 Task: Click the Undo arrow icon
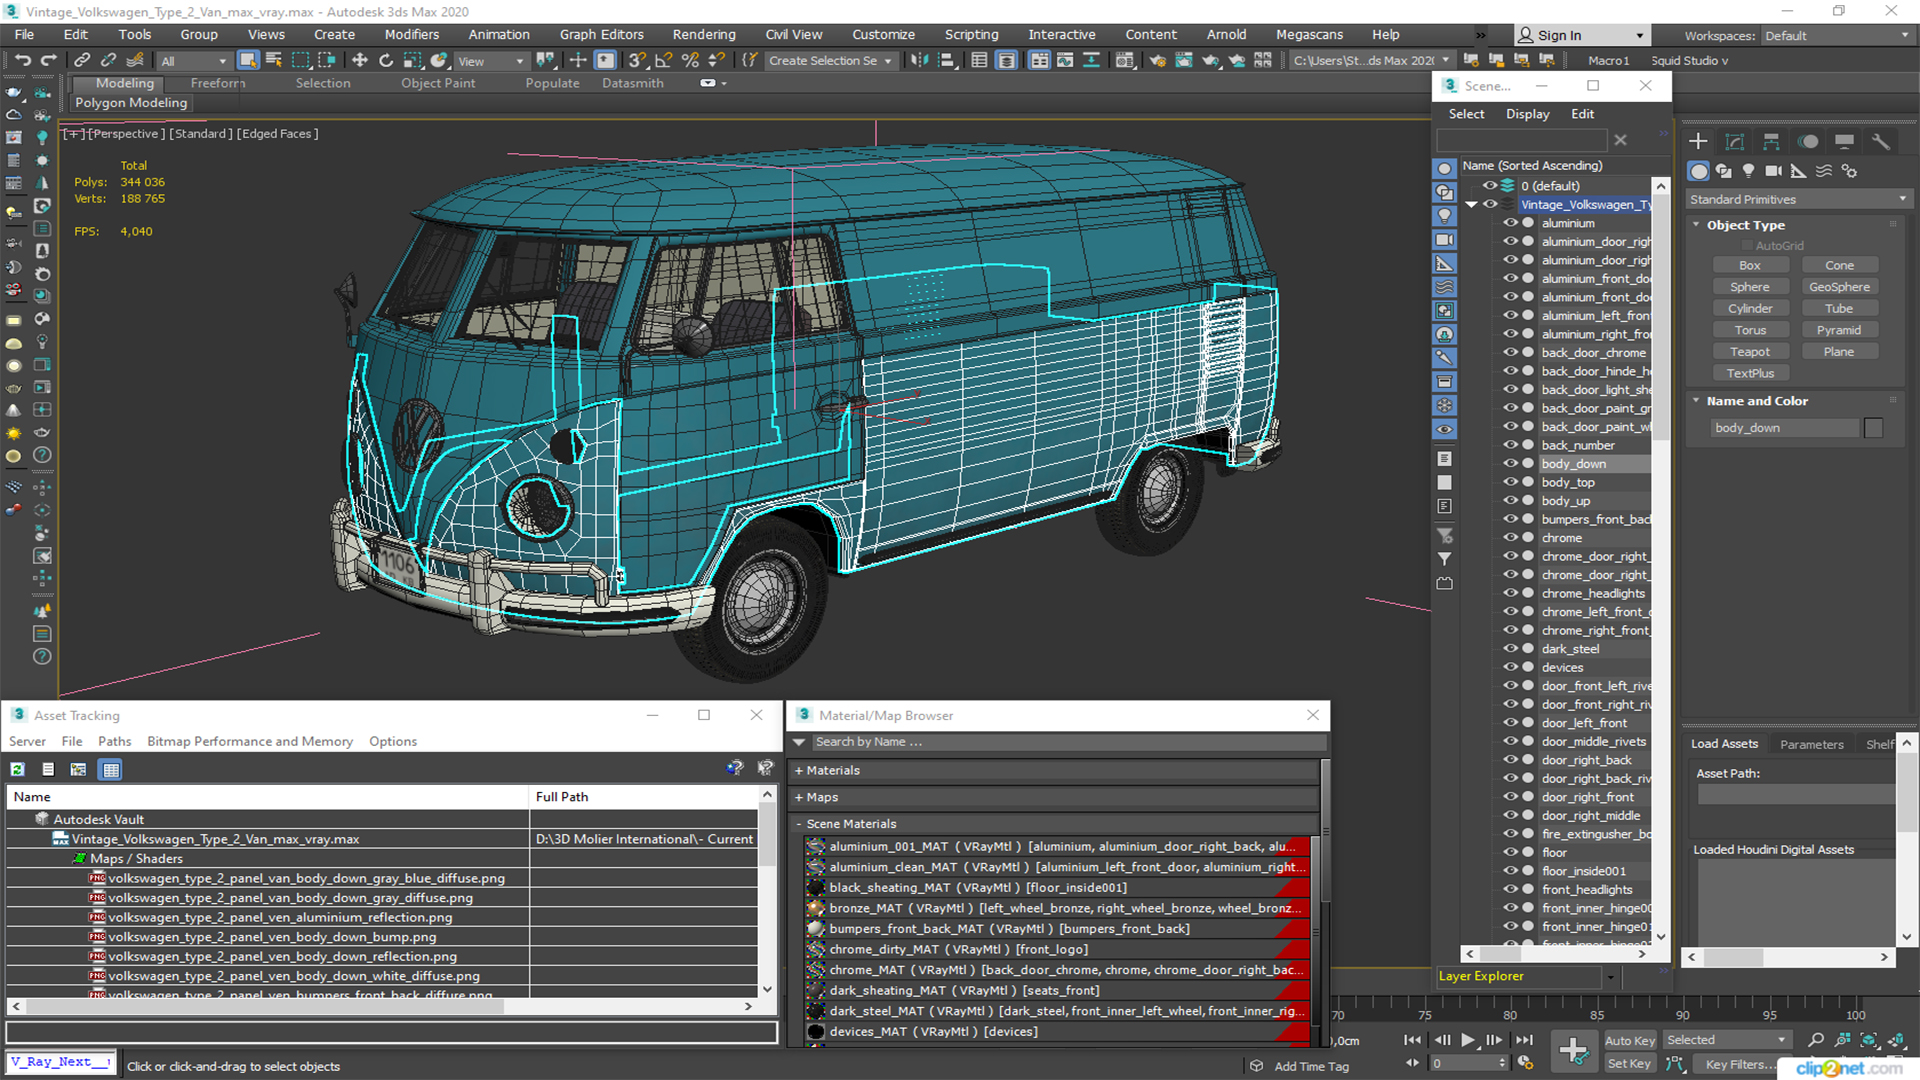click(22, 61)
